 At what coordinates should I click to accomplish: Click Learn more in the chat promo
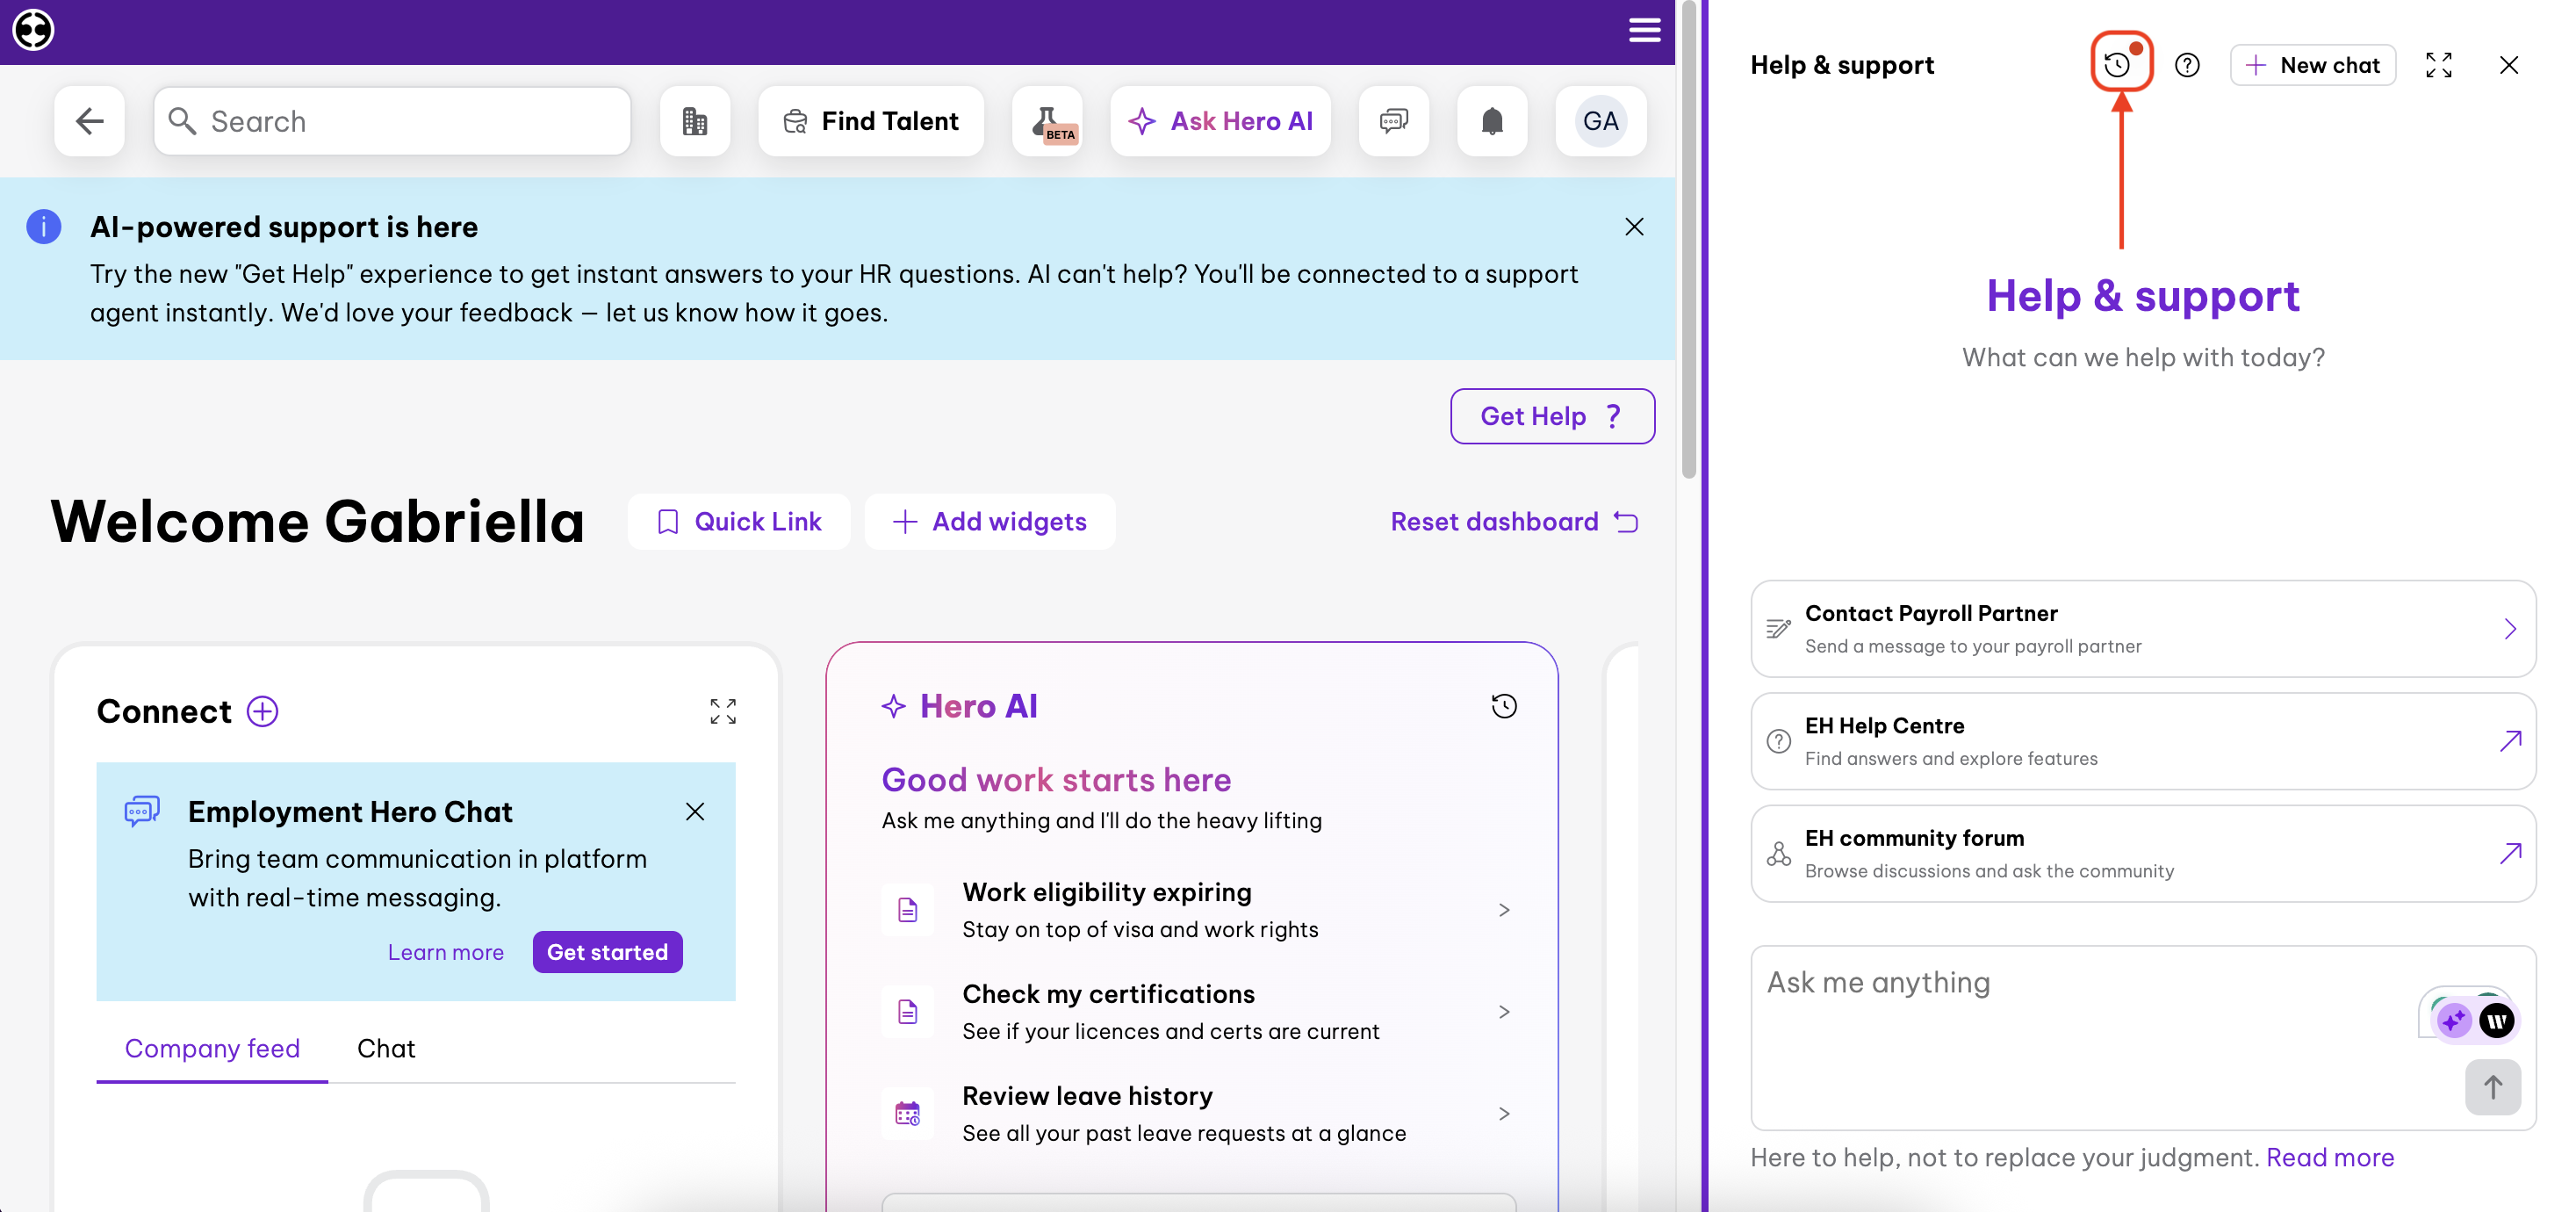tap(446, 952)
